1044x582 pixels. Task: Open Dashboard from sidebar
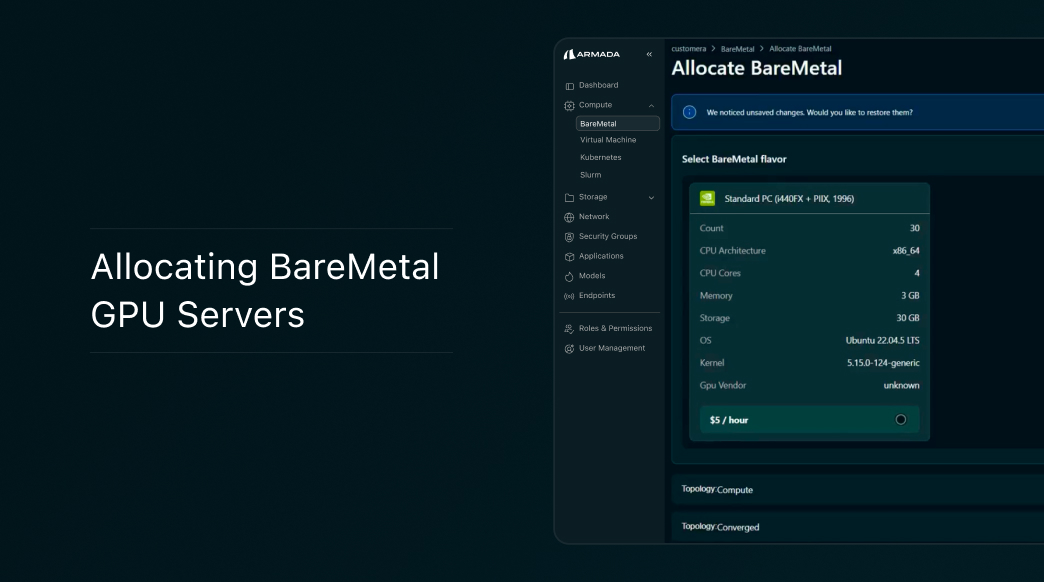tap(599, 85)
